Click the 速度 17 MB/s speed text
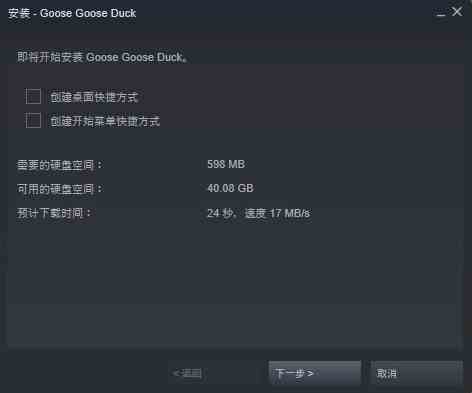This screenshot has height=393, width=472. [277, 213]
